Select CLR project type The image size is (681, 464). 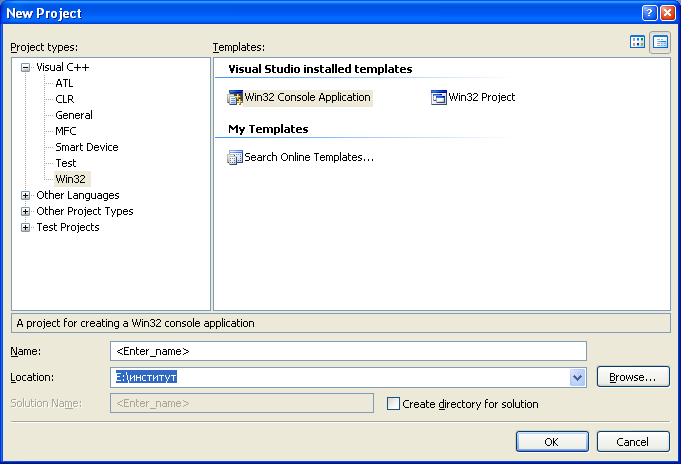coord(65,99)
